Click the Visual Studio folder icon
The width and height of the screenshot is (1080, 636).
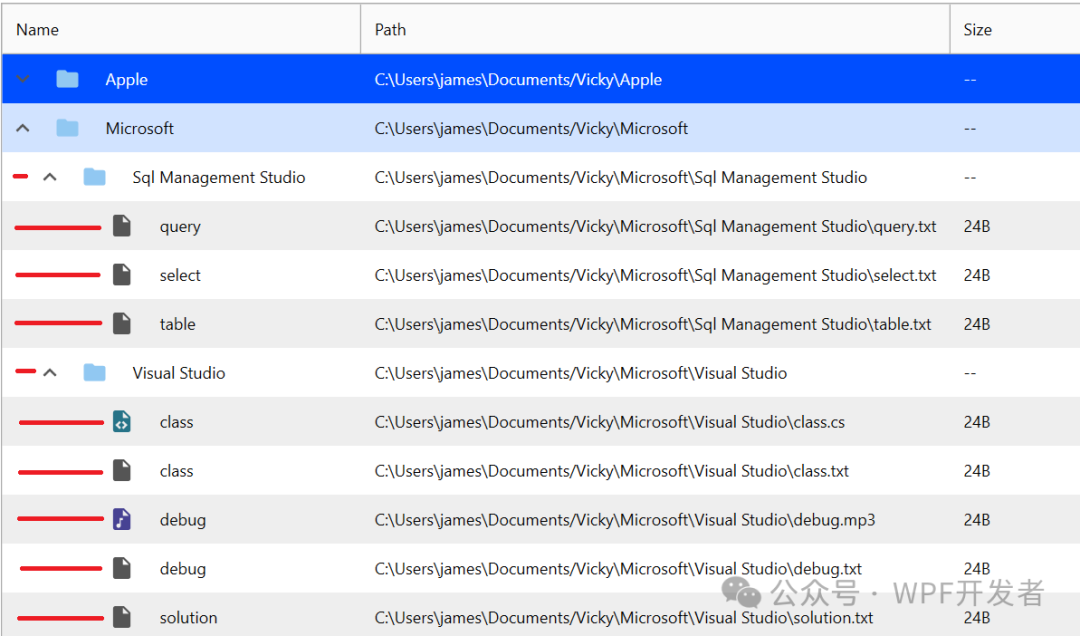94,373
